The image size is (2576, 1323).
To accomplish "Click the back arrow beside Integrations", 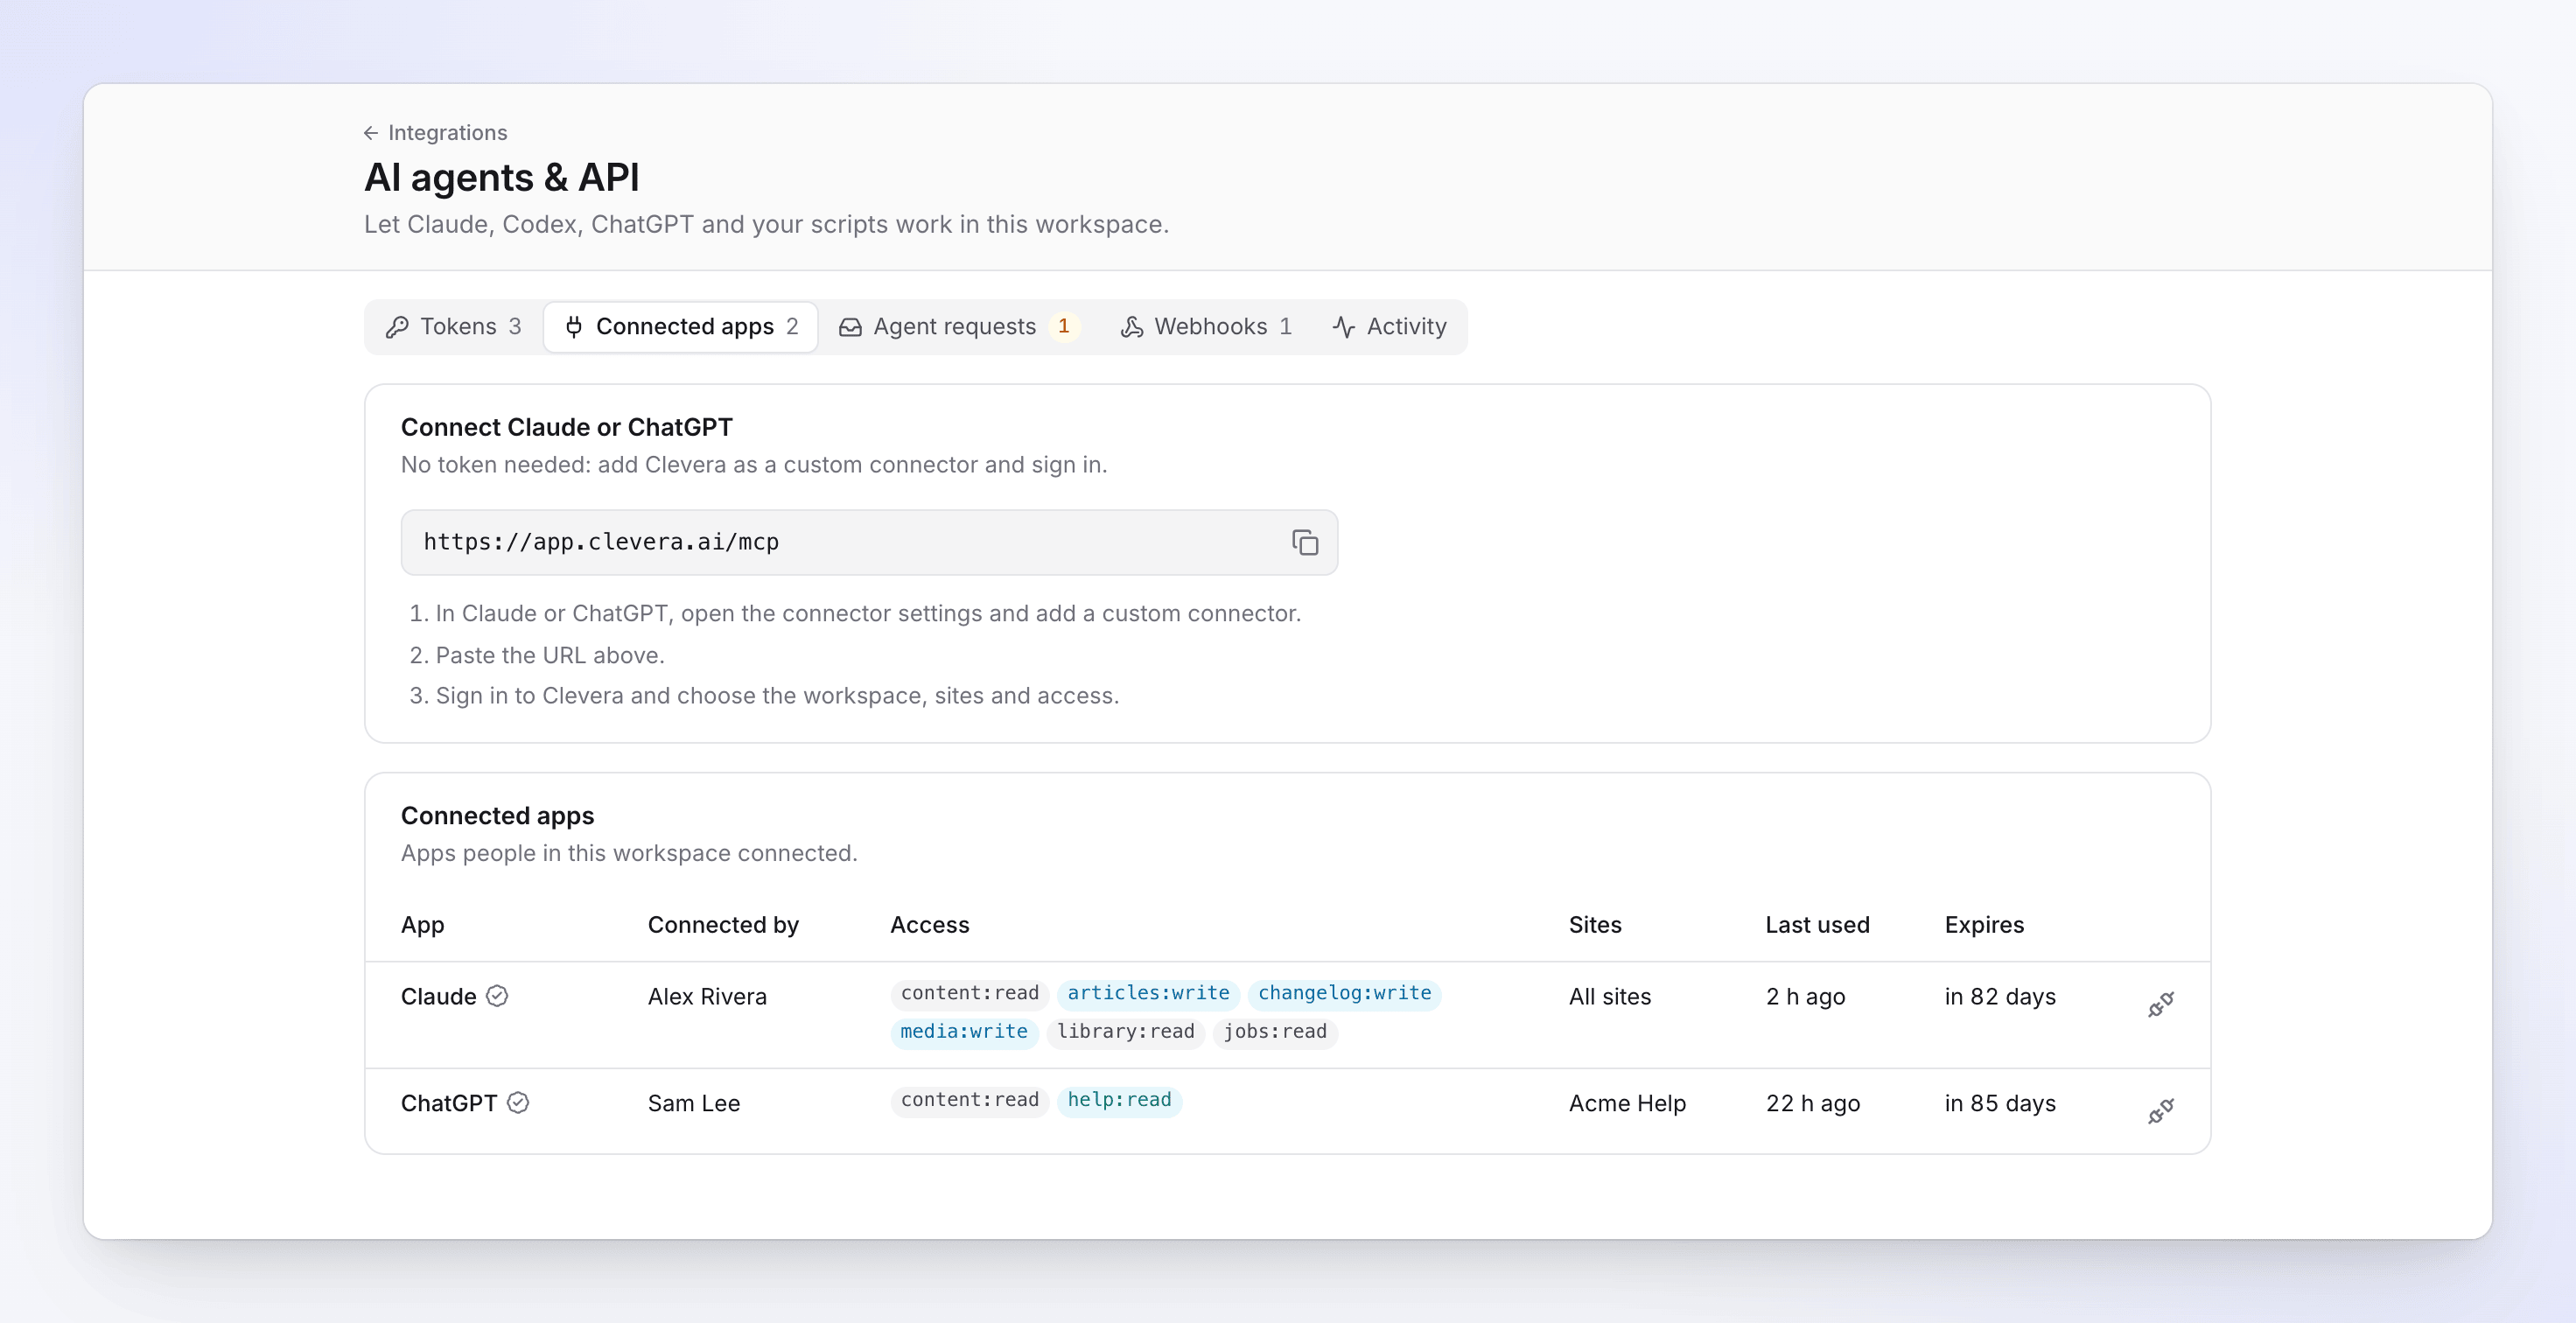I will point(371,133).
